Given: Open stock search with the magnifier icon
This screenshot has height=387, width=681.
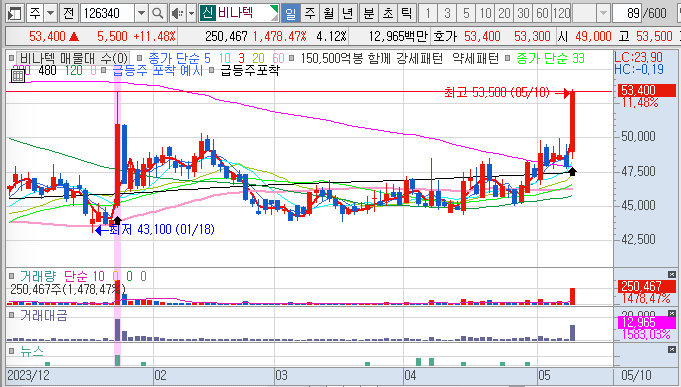Looking at the screenshot, I should tap(158, 13).
